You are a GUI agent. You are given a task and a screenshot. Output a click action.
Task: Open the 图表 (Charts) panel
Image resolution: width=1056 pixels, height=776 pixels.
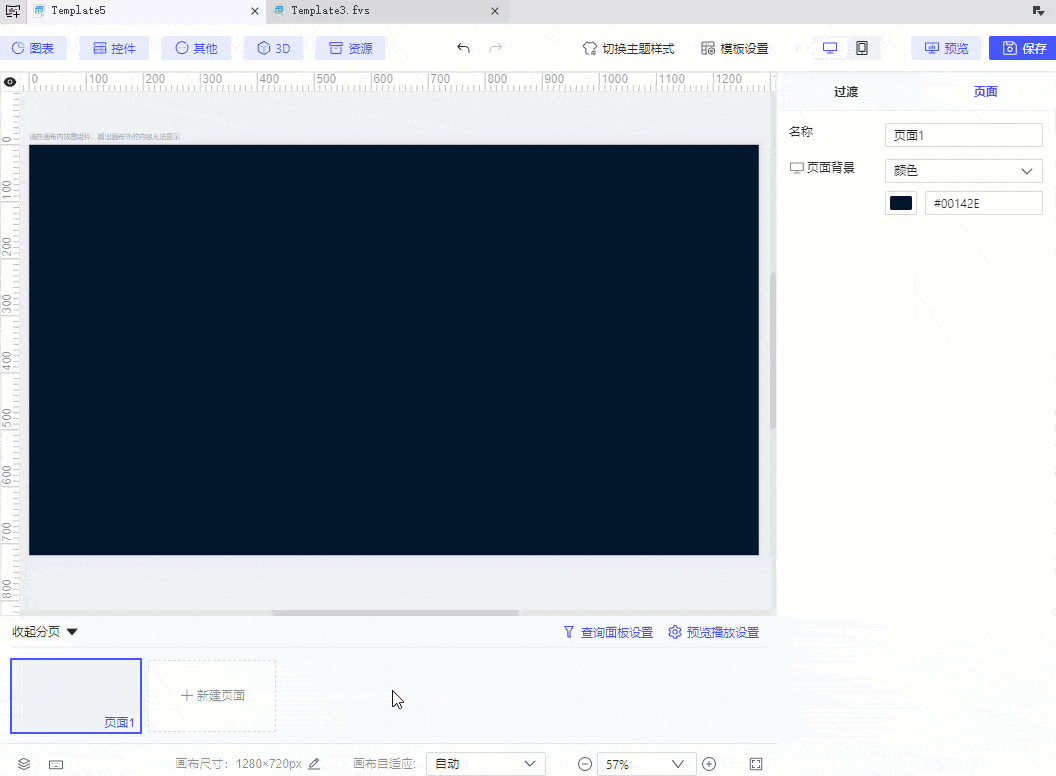click(x=34, y=47)
